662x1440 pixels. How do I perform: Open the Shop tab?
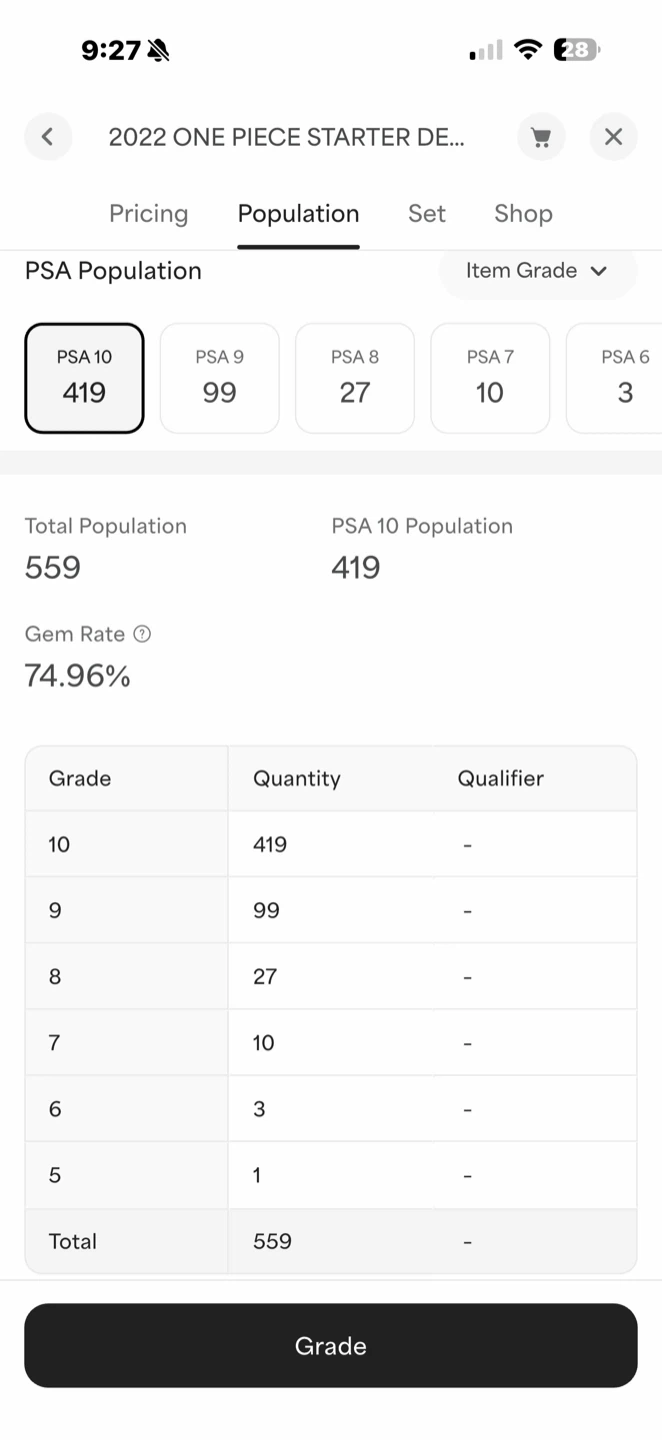523,214
